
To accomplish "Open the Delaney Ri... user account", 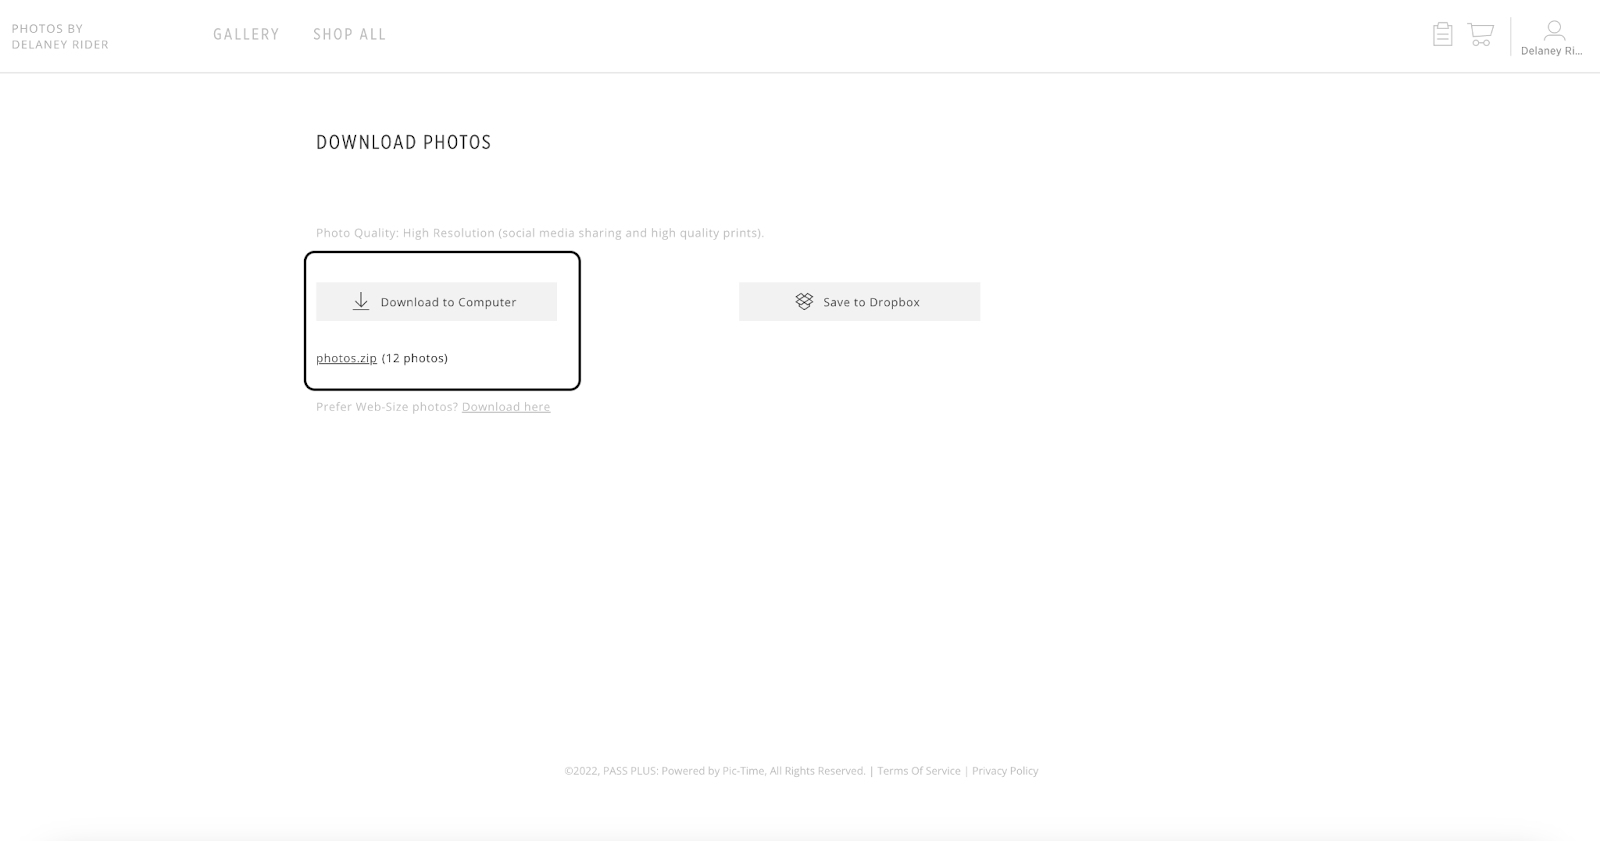I will point(1553,38).
